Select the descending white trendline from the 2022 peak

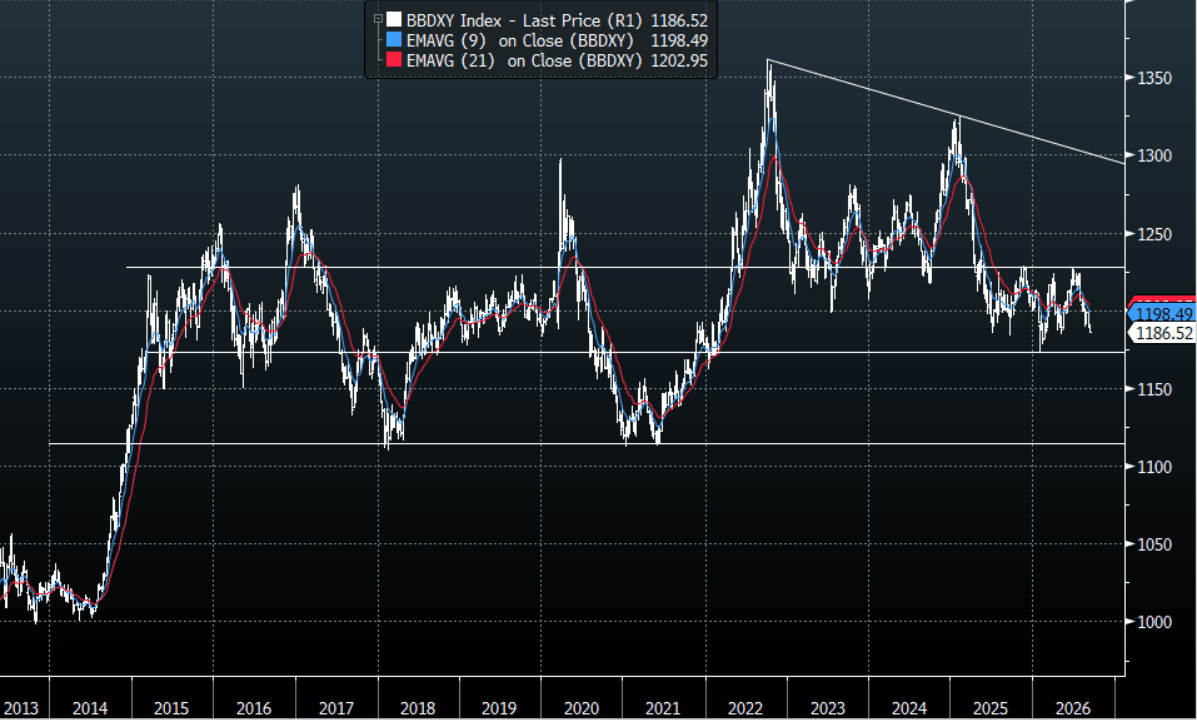click(945, 111)
